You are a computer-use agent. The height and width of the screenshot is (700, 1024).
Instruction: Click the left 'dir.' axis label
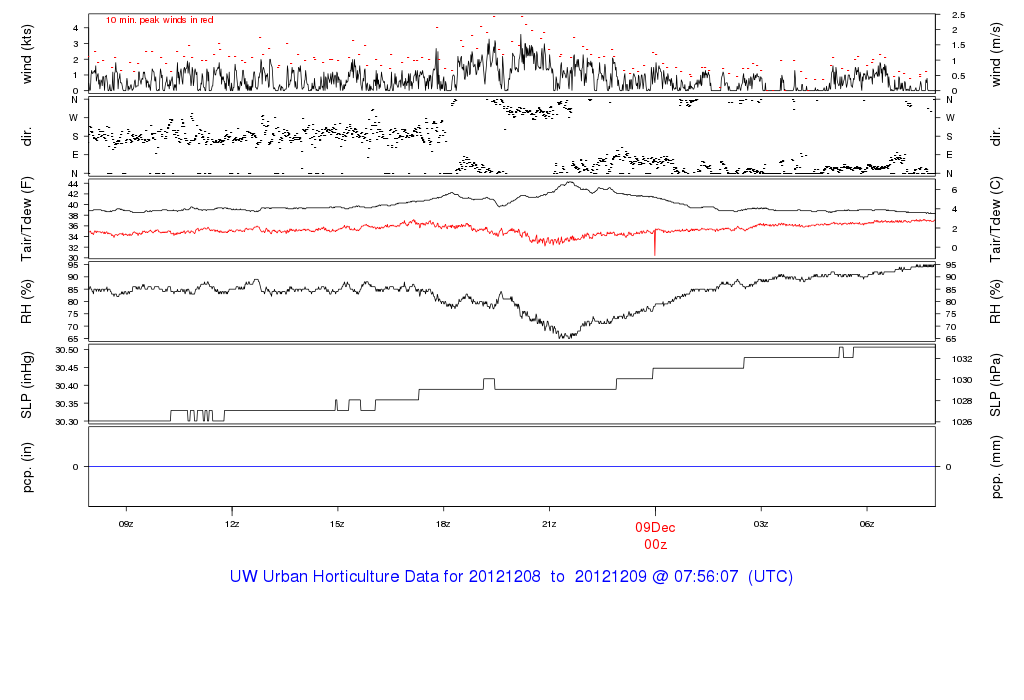(27, 137)
